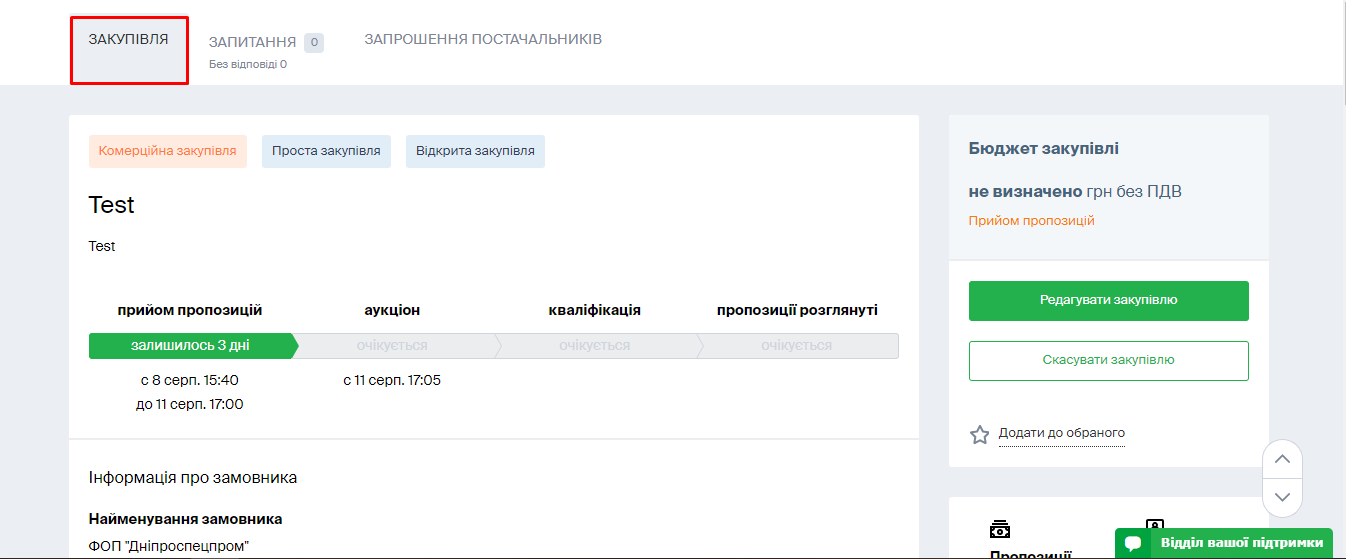Select the Відкрита закупівля tag
Screen dimensions: 1346x559
click(475, 151)
